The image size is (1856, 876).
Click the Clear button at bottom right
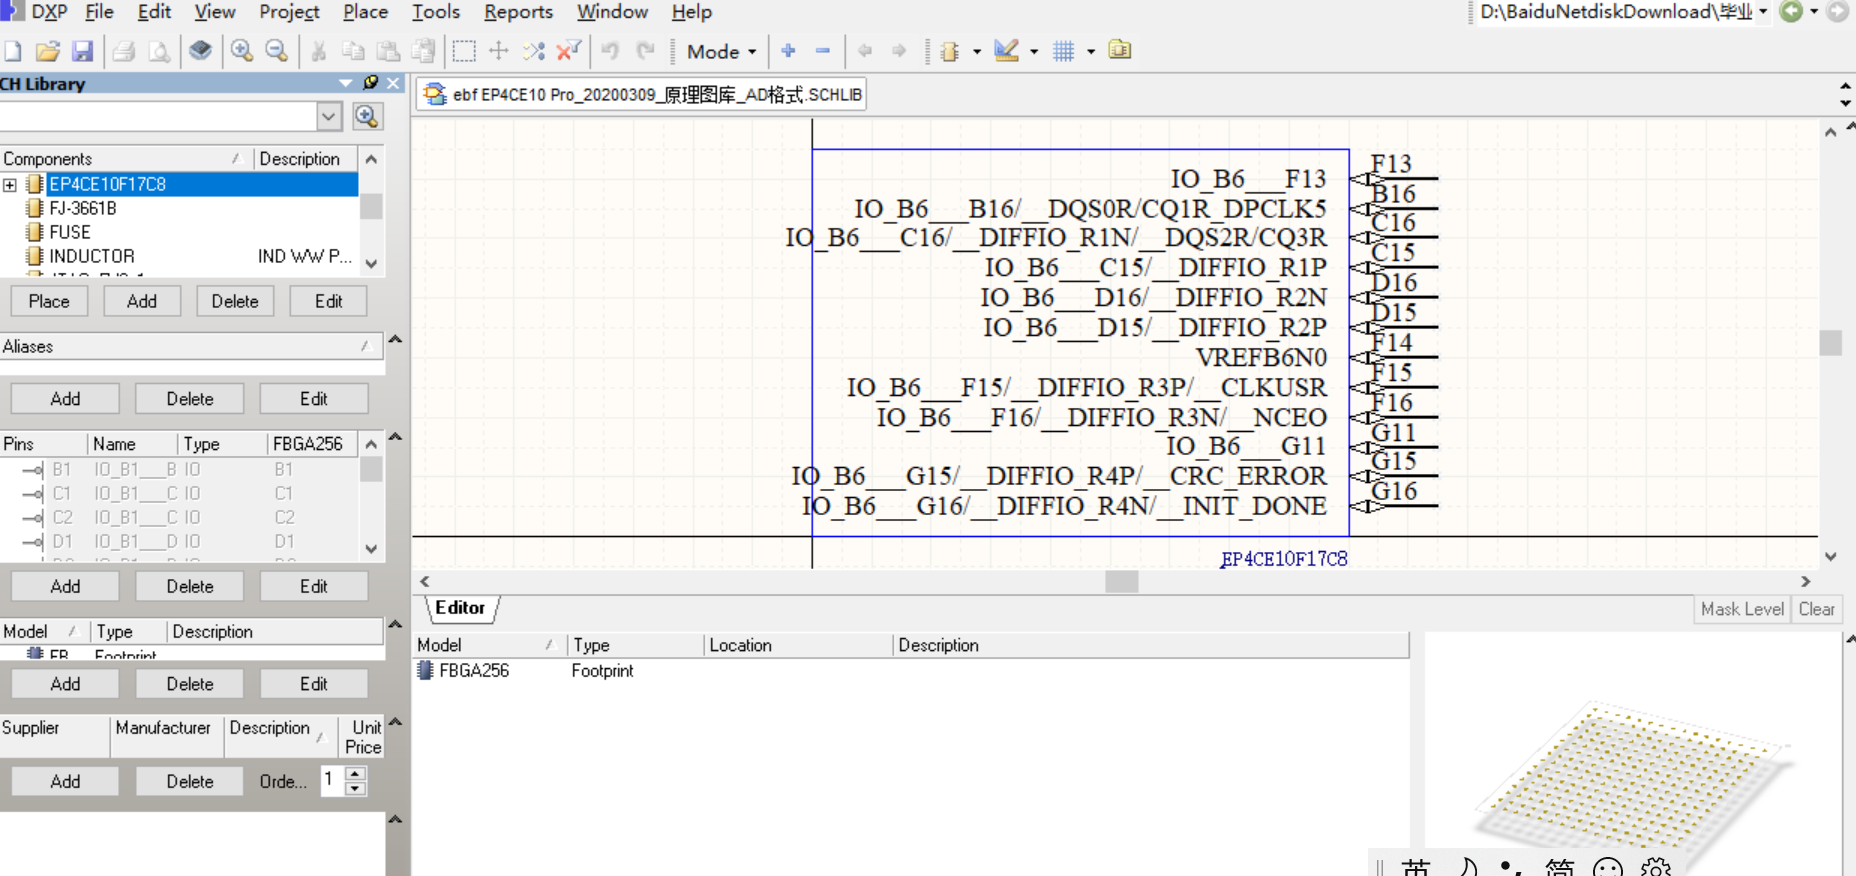tap(1816, 609)
